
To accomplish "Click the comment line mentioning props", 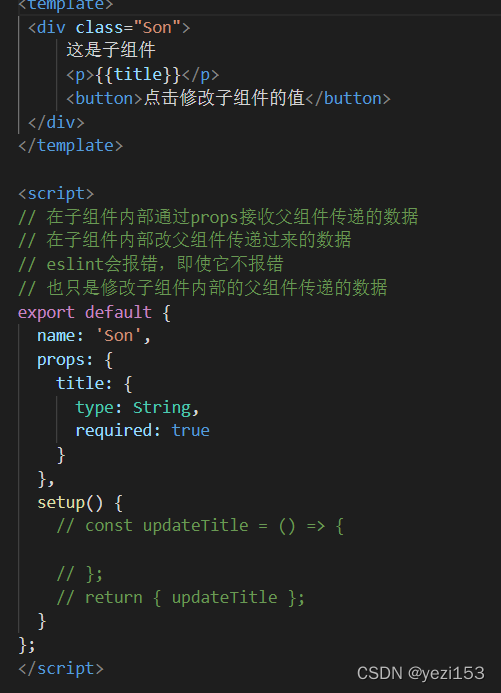I will (x=218, y=217).
